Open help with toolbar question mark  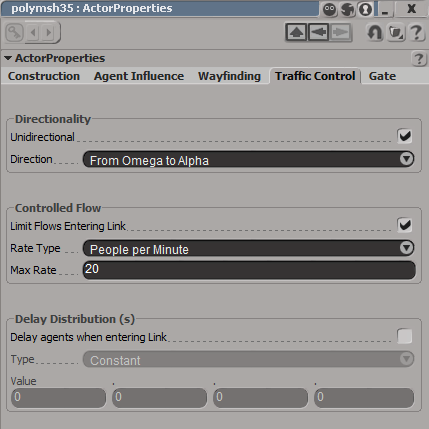416,33
